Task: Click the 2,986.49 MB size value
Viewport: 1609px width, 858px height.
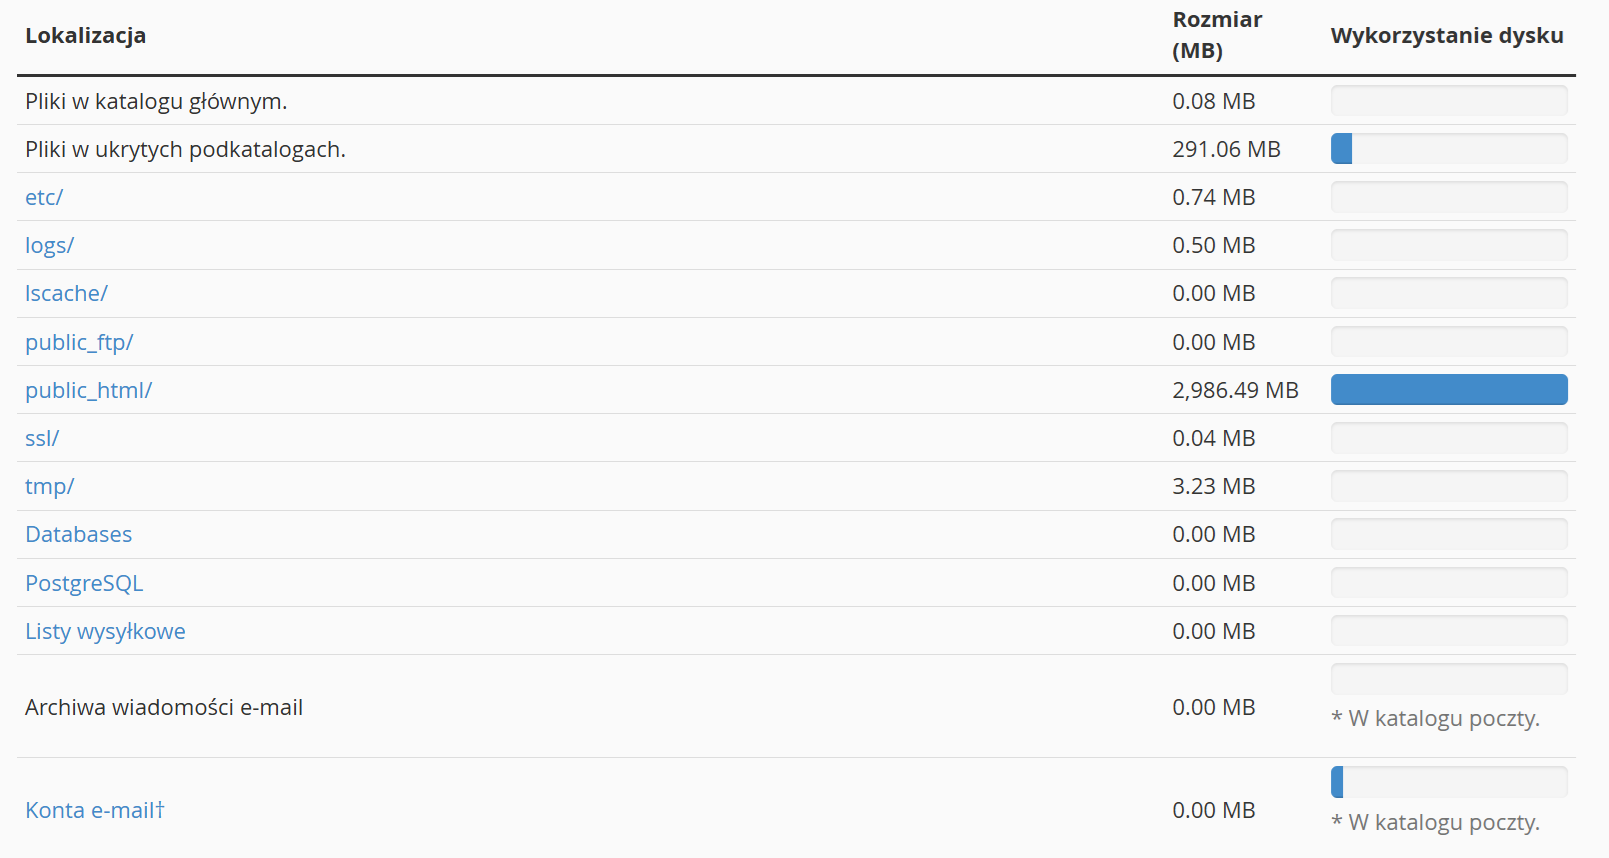Action: click(x=1235, y=390)
